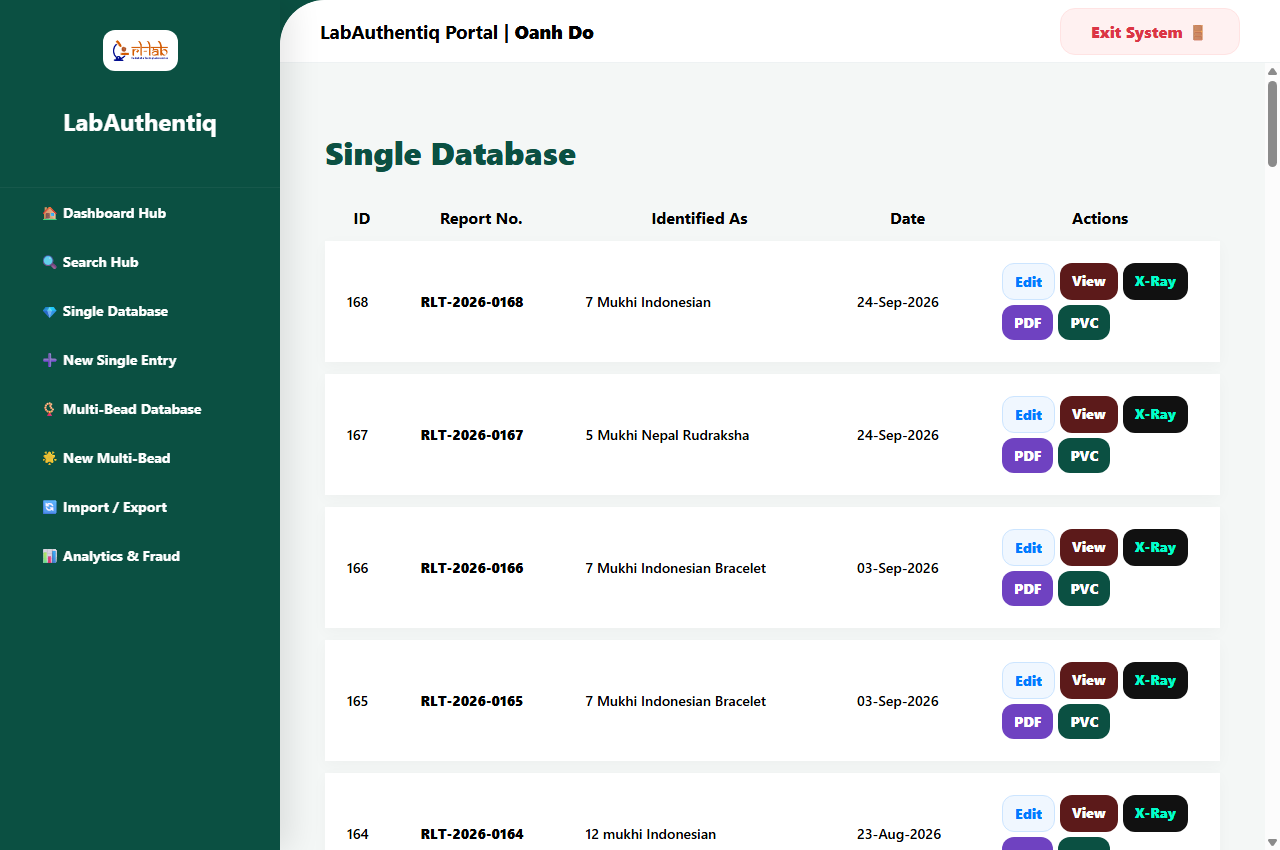Download PDF for report RLT-2026-0168
The height and width of the screenshot is (850, 1280).
coord(1027,323)
